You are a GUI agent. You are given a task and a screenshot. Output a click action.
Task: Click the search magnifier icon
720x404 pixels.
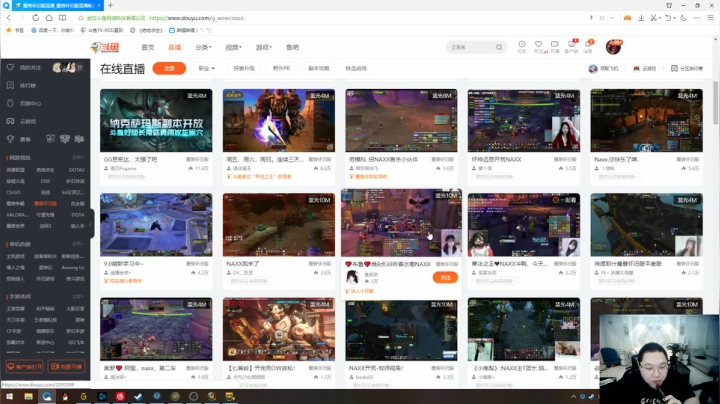coord(499,47)
